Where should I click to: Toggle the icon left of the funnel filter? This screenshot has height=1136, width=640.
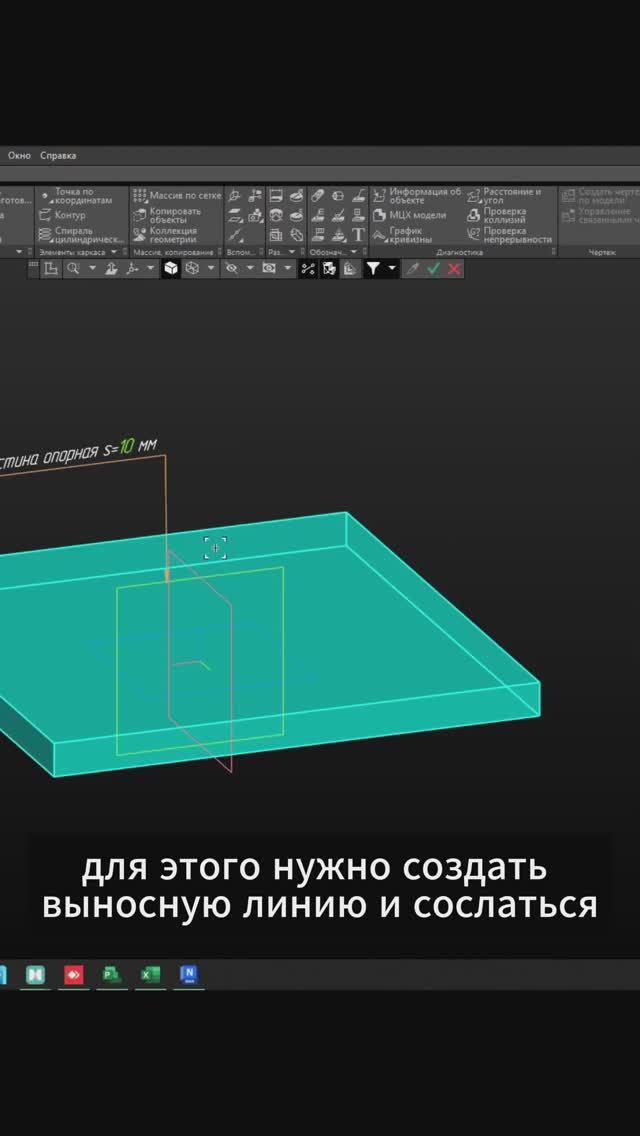(350, 269)
